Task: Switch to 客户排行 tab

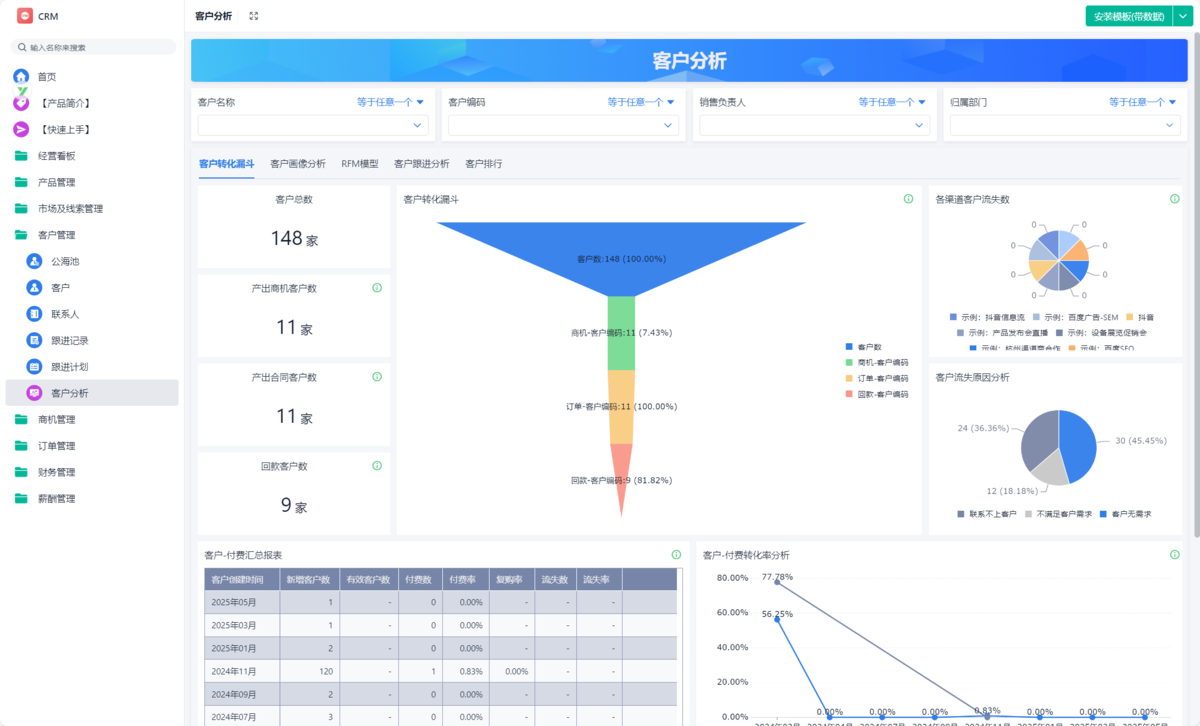Action: [x=484, y=164]
